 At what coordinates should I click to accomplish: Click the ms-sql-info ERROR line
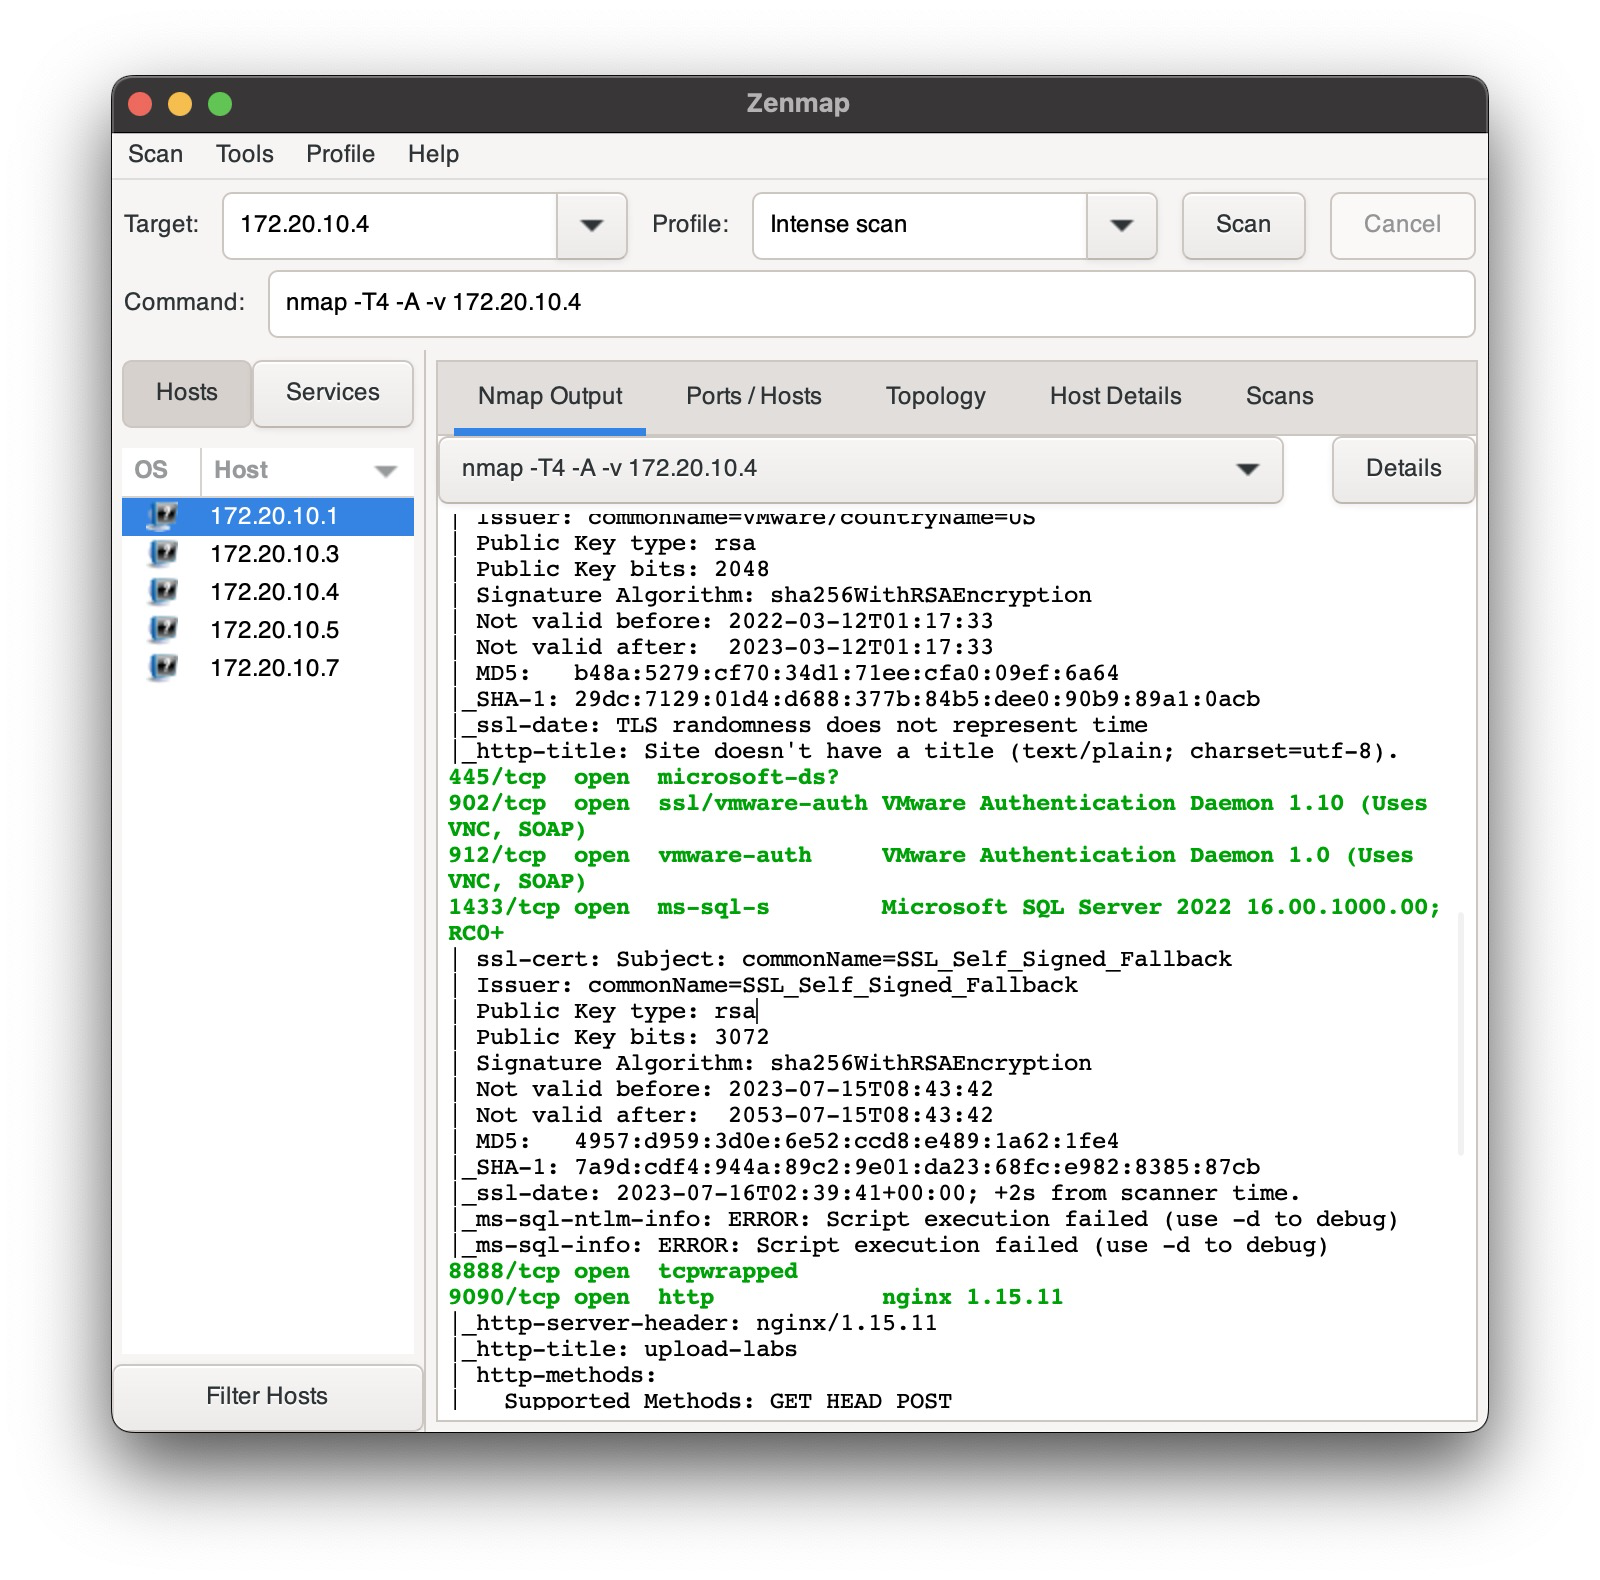point(893,1246)
